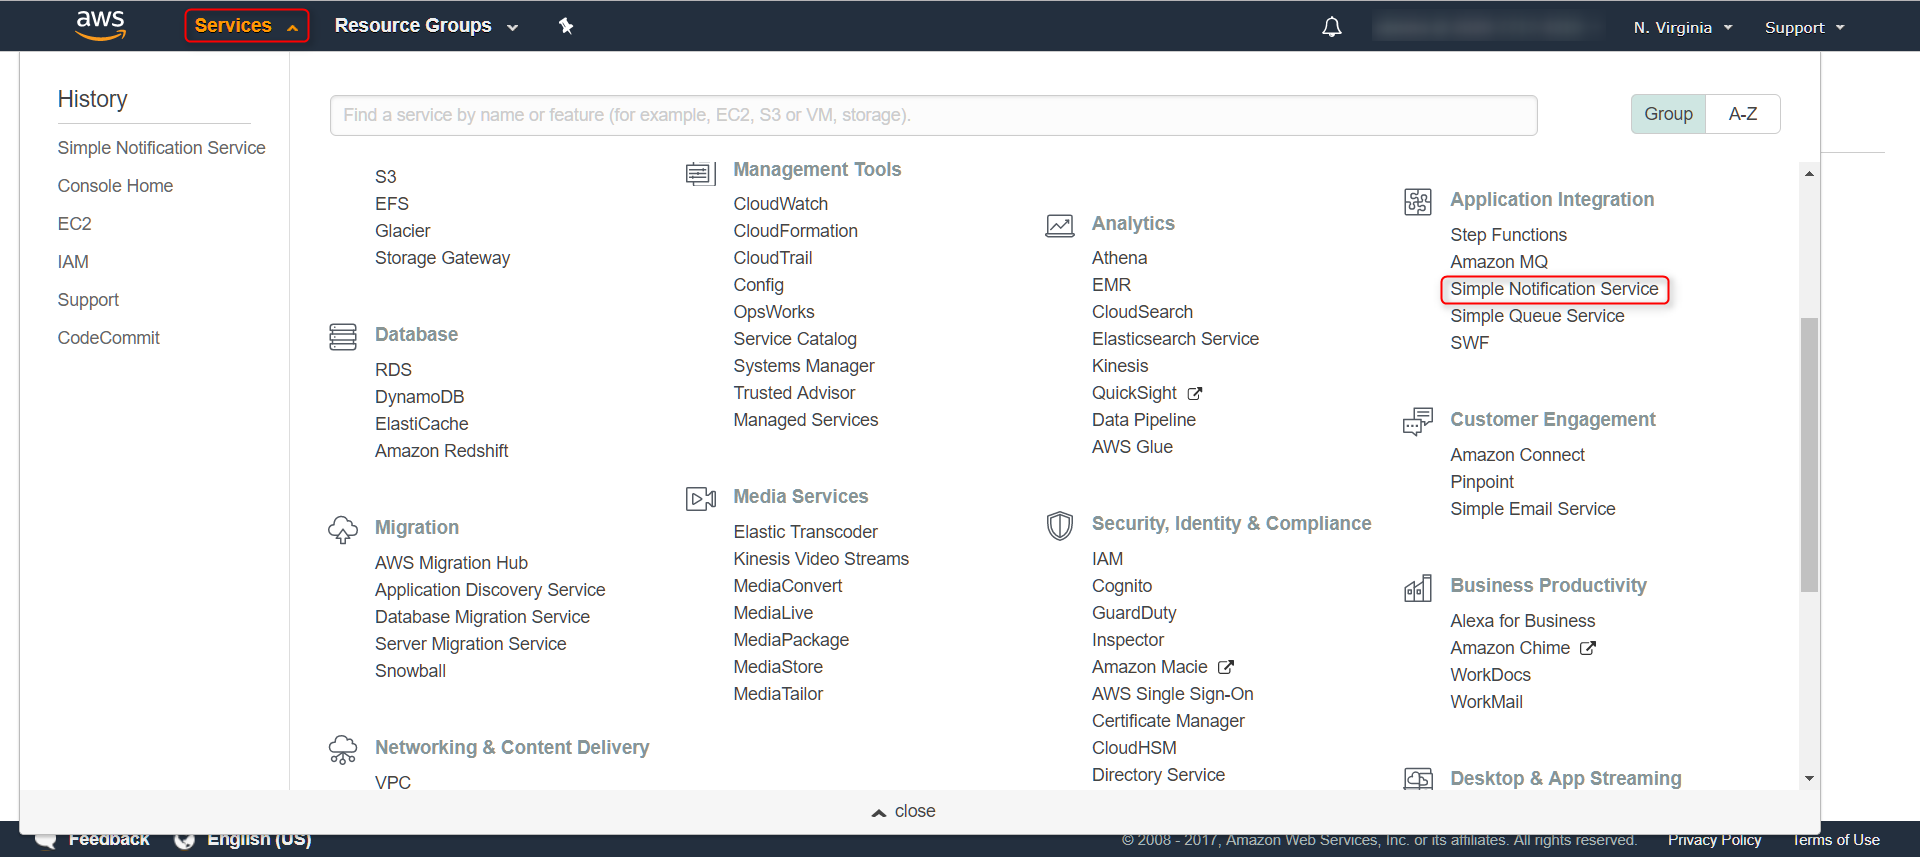Expand the Resource Groups dropdown
The width and height of the screenshot is (1920, 857).
click(x=426, y=26)
